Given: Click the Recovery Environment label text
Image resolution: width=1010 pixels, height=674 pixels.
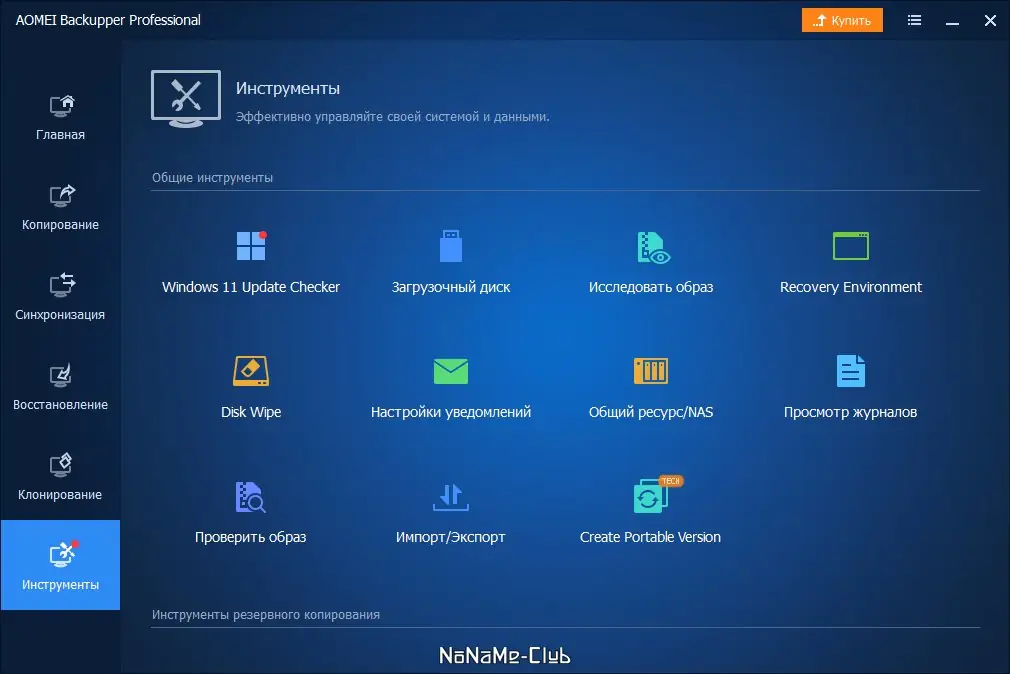Looking at the screenshot, I should point(850,287).
